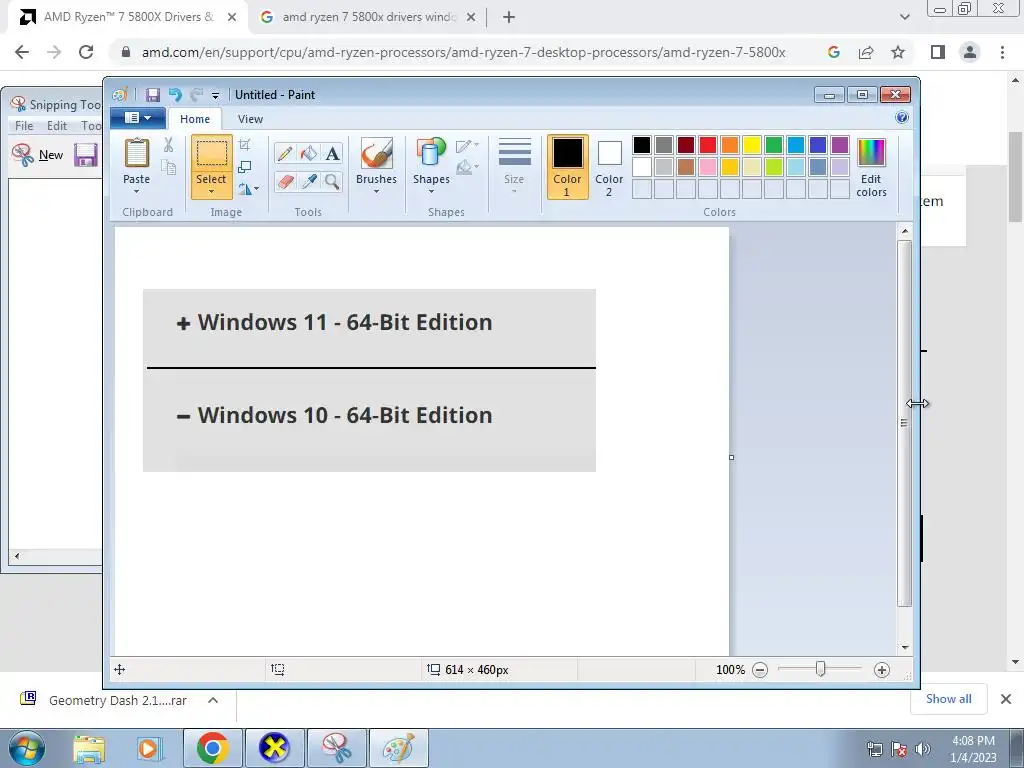Open Snipping Tool Edit menu
Image resolution: width=1024 pixels, height=768 pixels.
pyautogui.click(x=57, y=125)
